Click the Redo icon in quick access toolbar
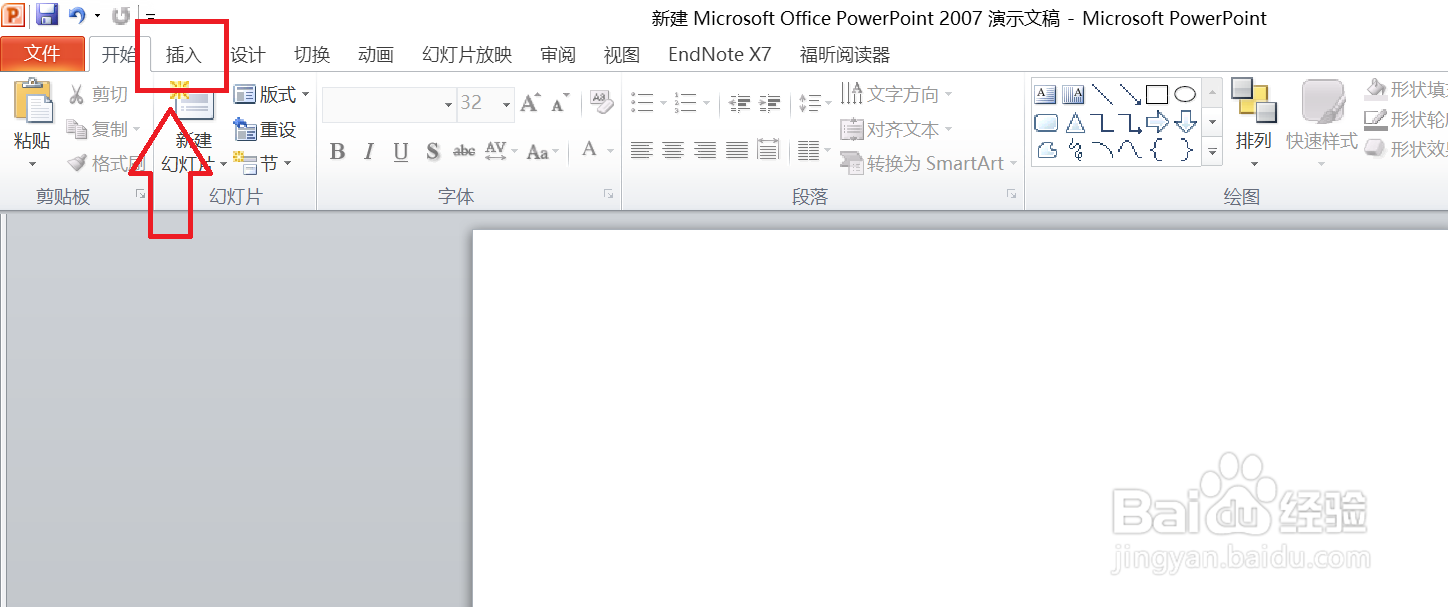 [x=121, y=15]
